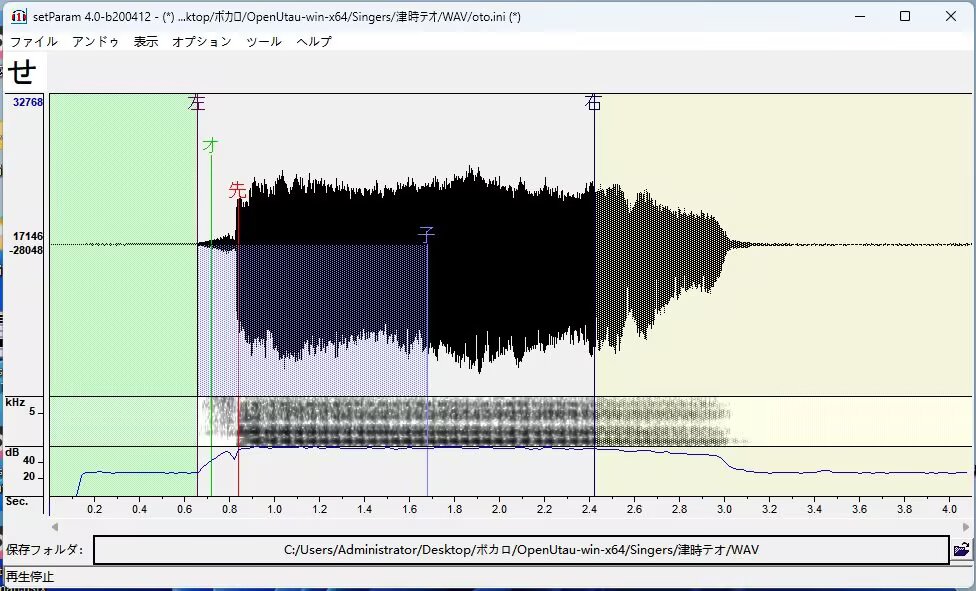Click the setParam app icon in title bar

click(x=19, y=16)
